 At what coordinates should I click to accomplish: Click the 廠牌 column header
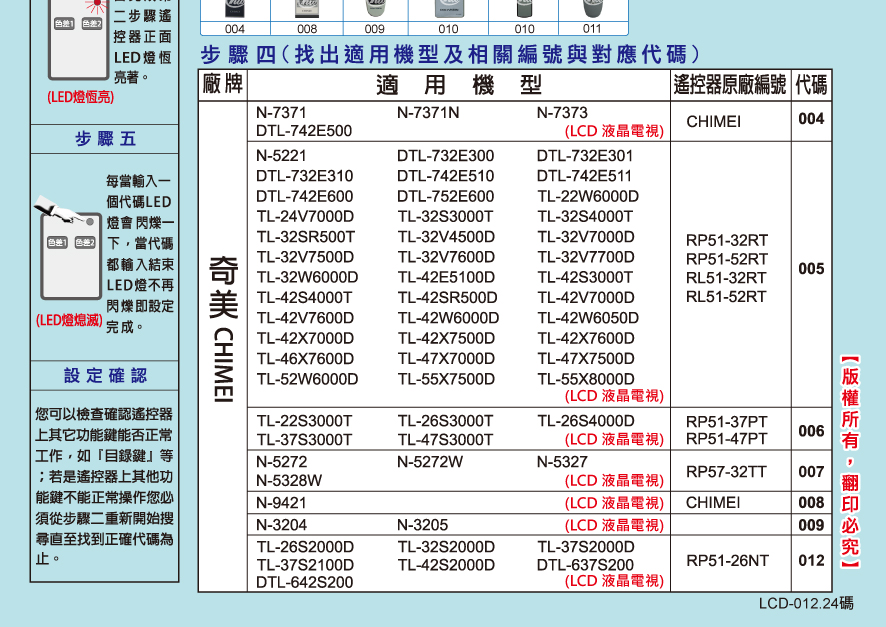click(x=223, y=84)
